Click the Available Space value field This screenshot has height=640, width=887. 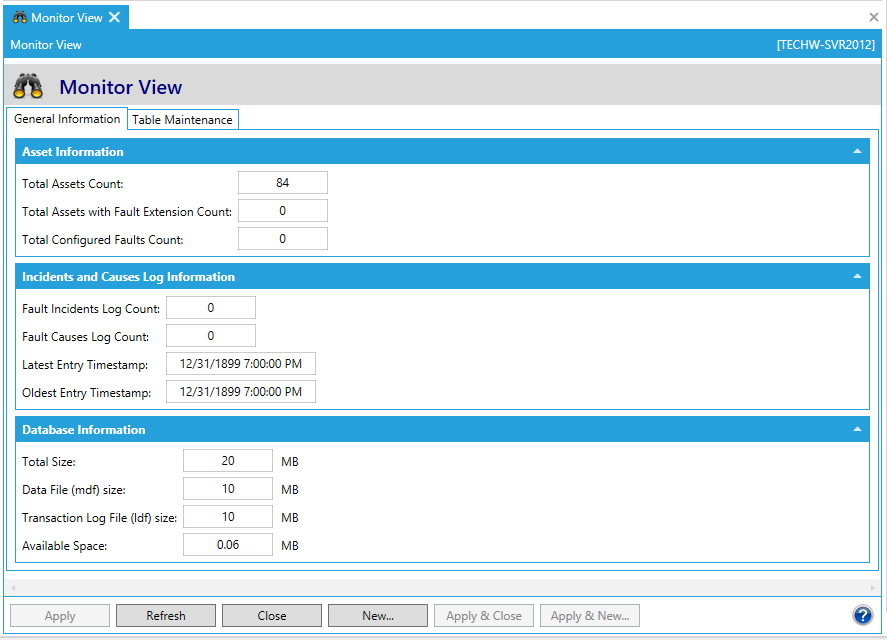click(228, 545)
